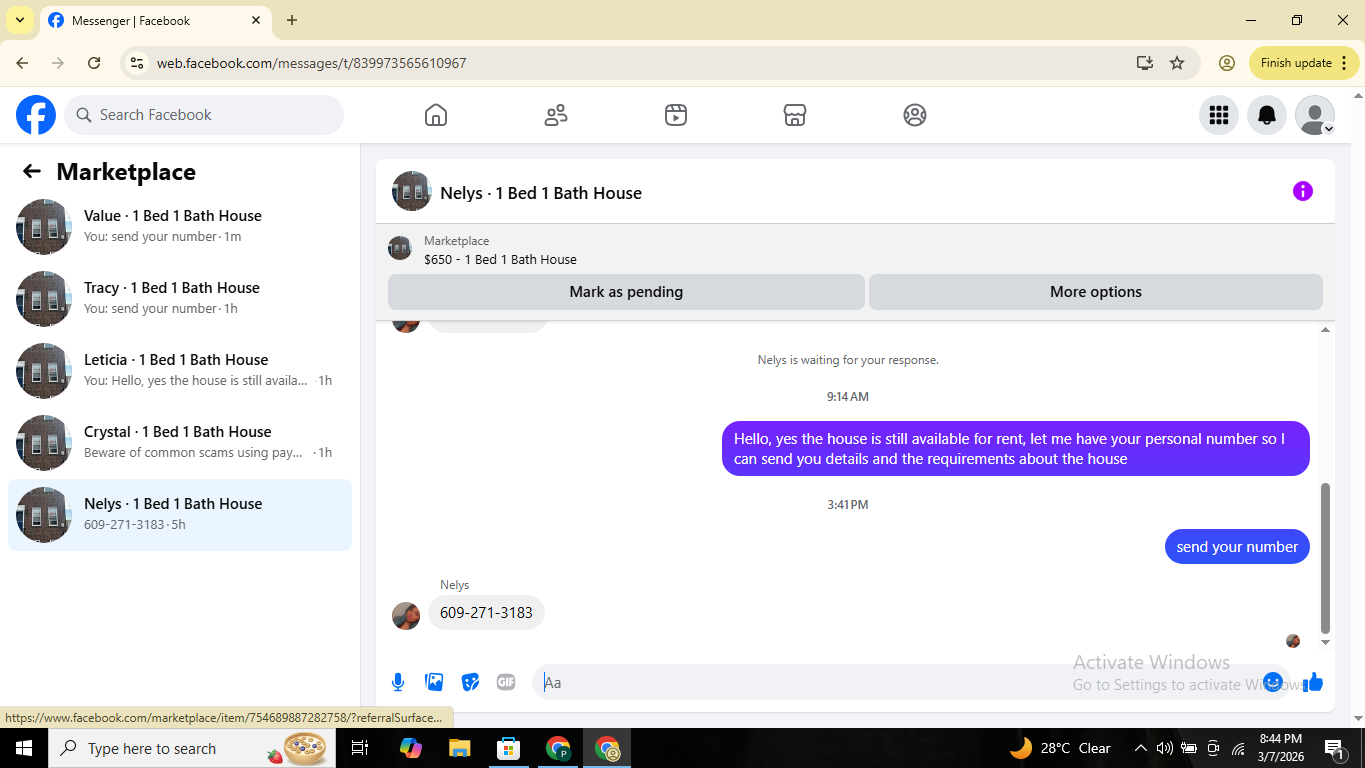
Task: Open the Facebook logo home
Action: (x=36, y=115)
